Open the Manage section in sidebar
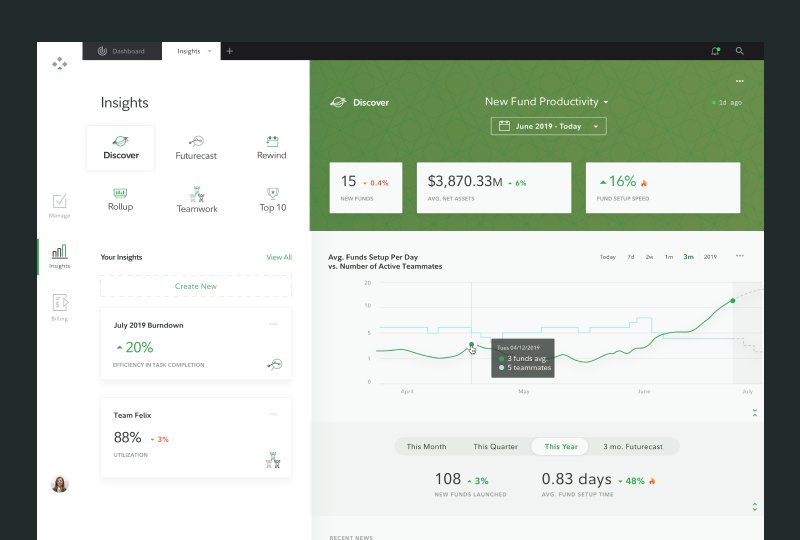 [60, 206]
